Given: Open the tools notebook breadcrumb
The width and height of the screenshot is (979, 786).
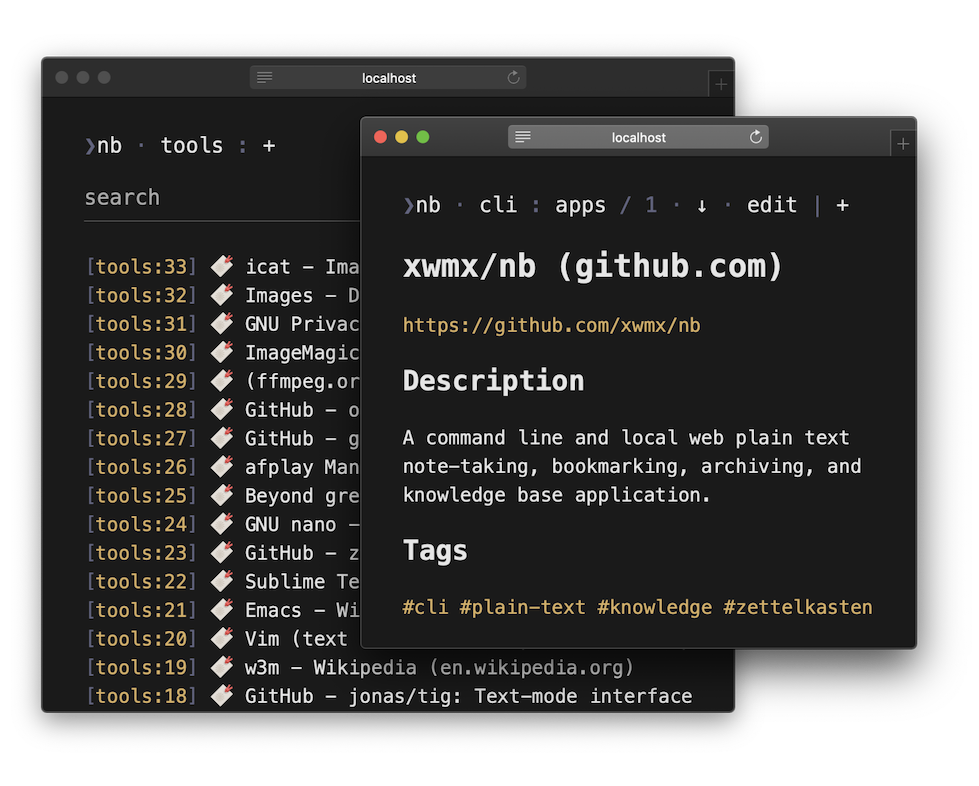Looking at the screenshot, I should point(192,145).
